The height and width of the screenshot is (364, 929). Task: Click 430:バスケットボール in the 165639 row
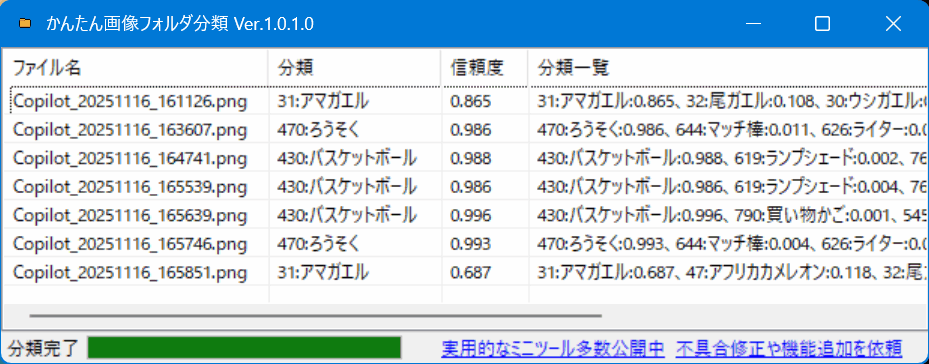347,215
